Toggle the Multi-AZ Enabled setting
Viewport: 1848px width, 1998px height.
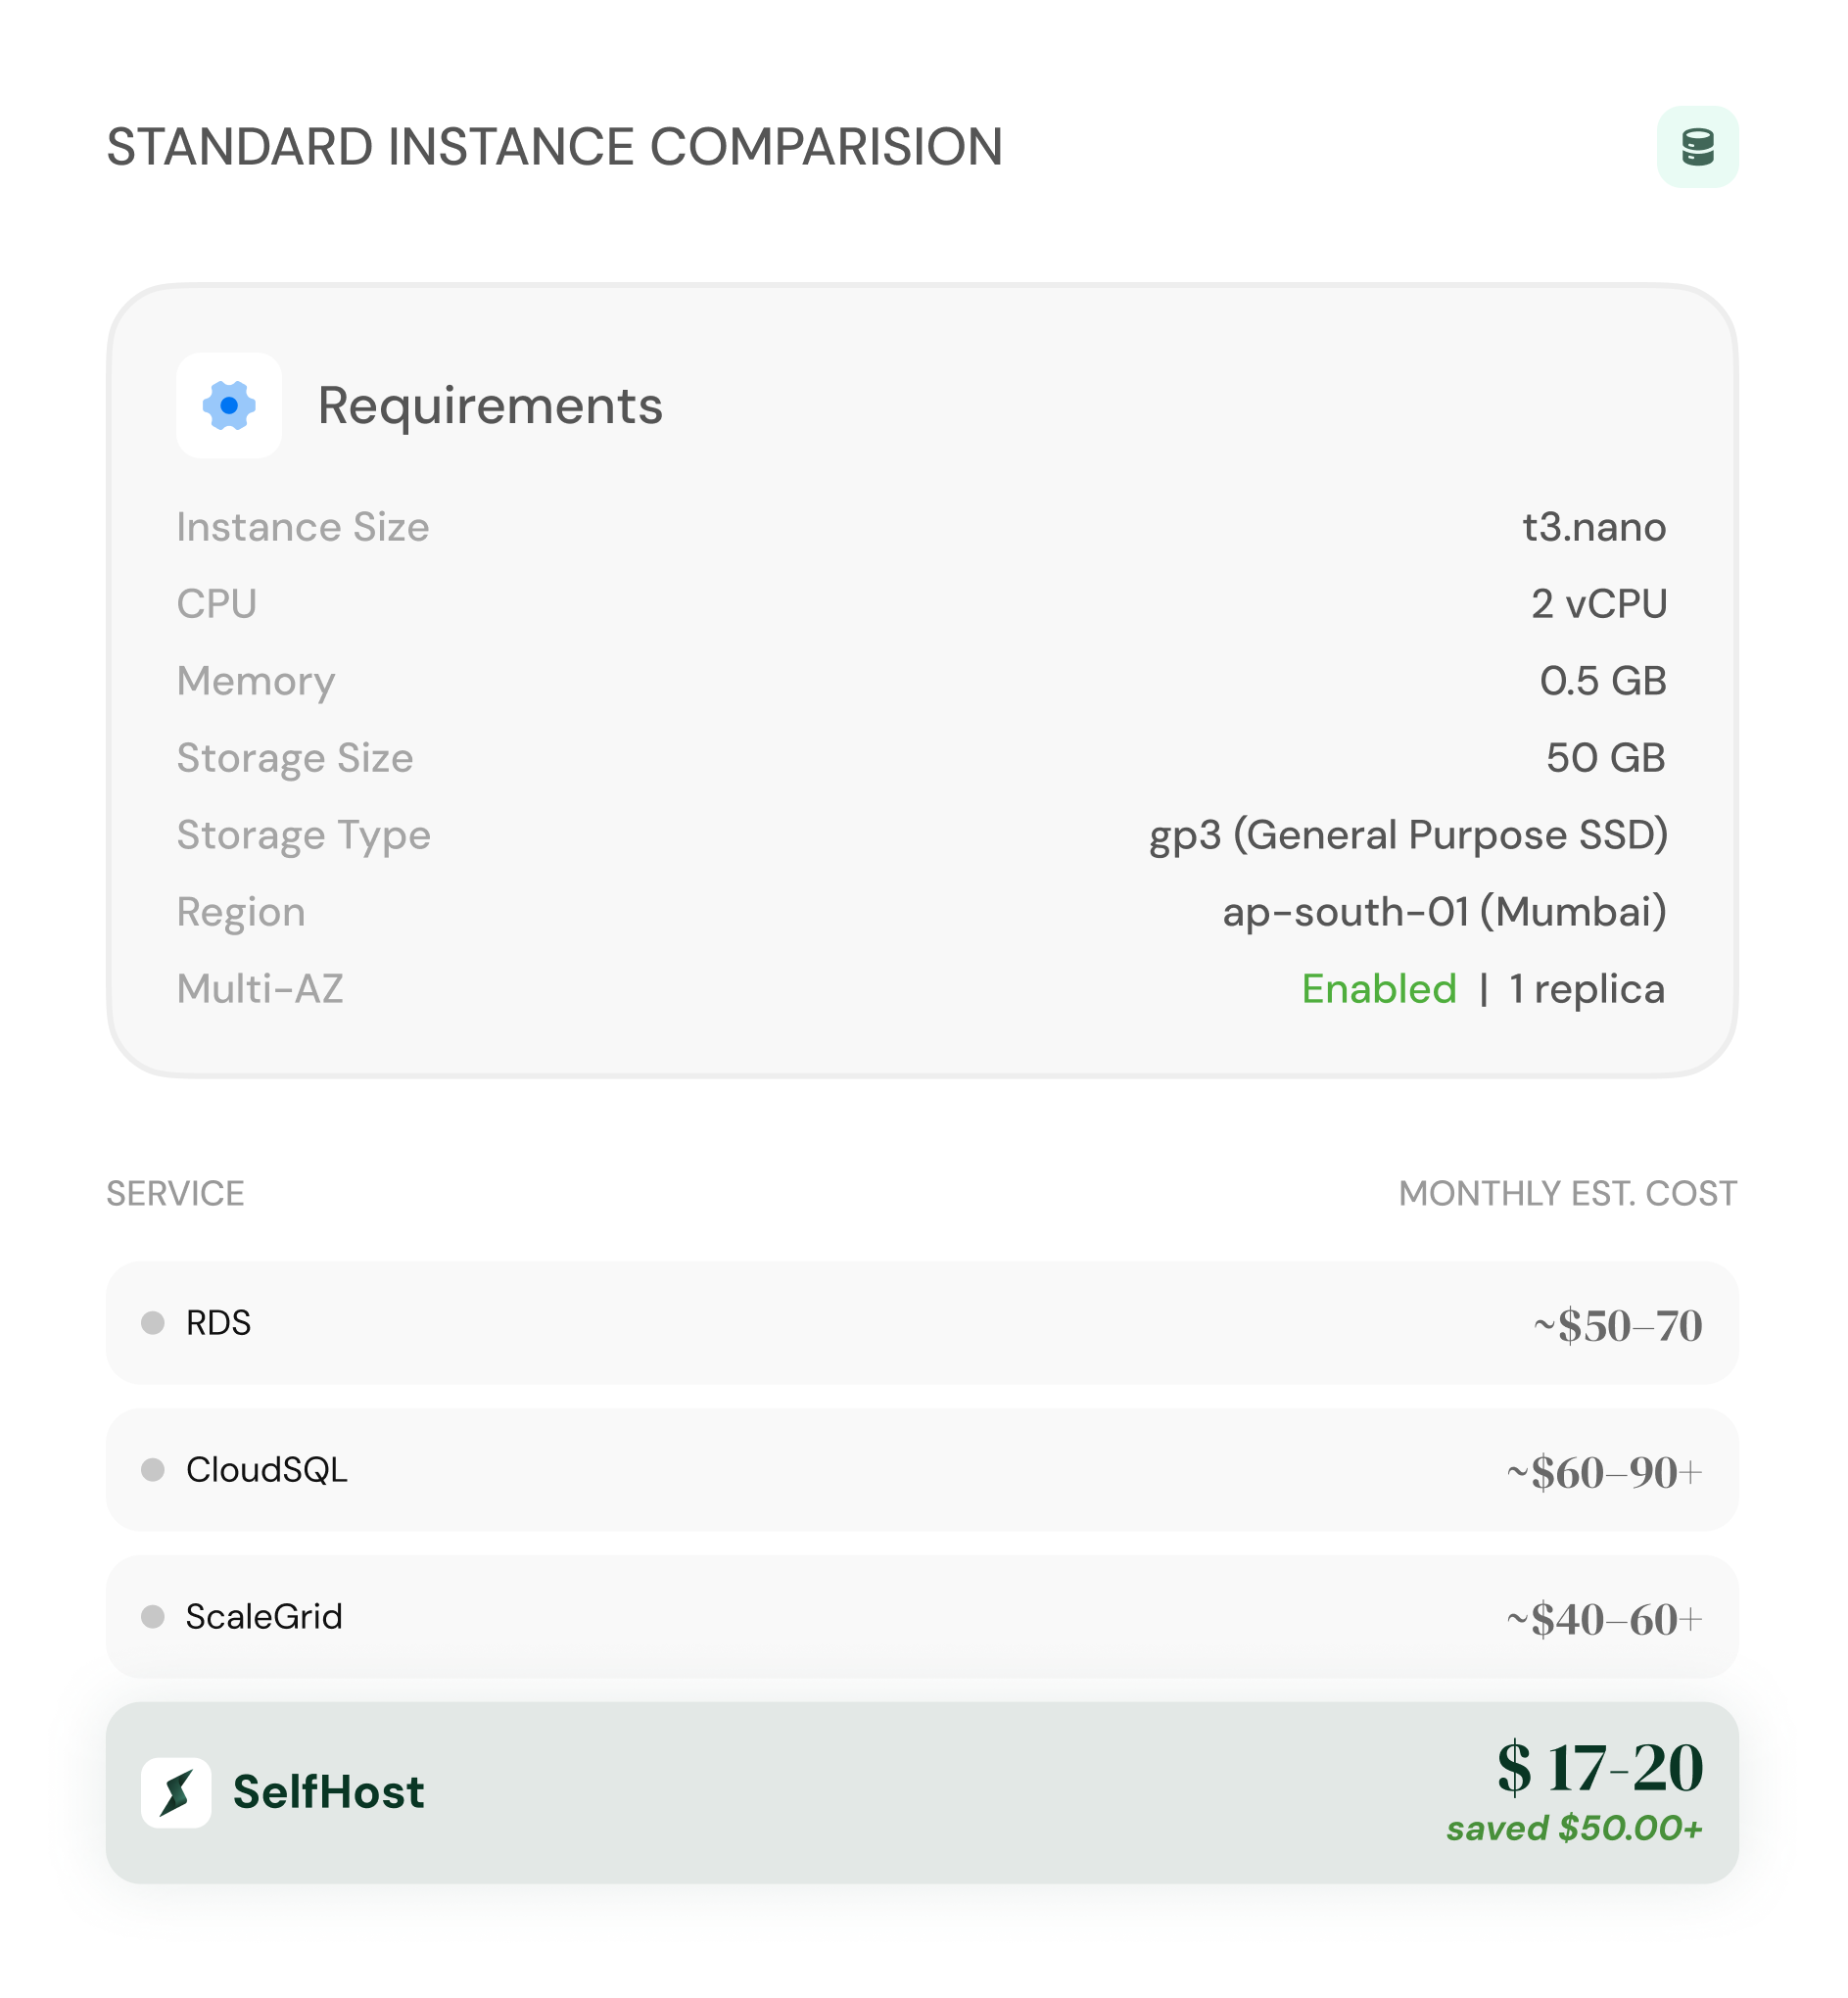1378,988
